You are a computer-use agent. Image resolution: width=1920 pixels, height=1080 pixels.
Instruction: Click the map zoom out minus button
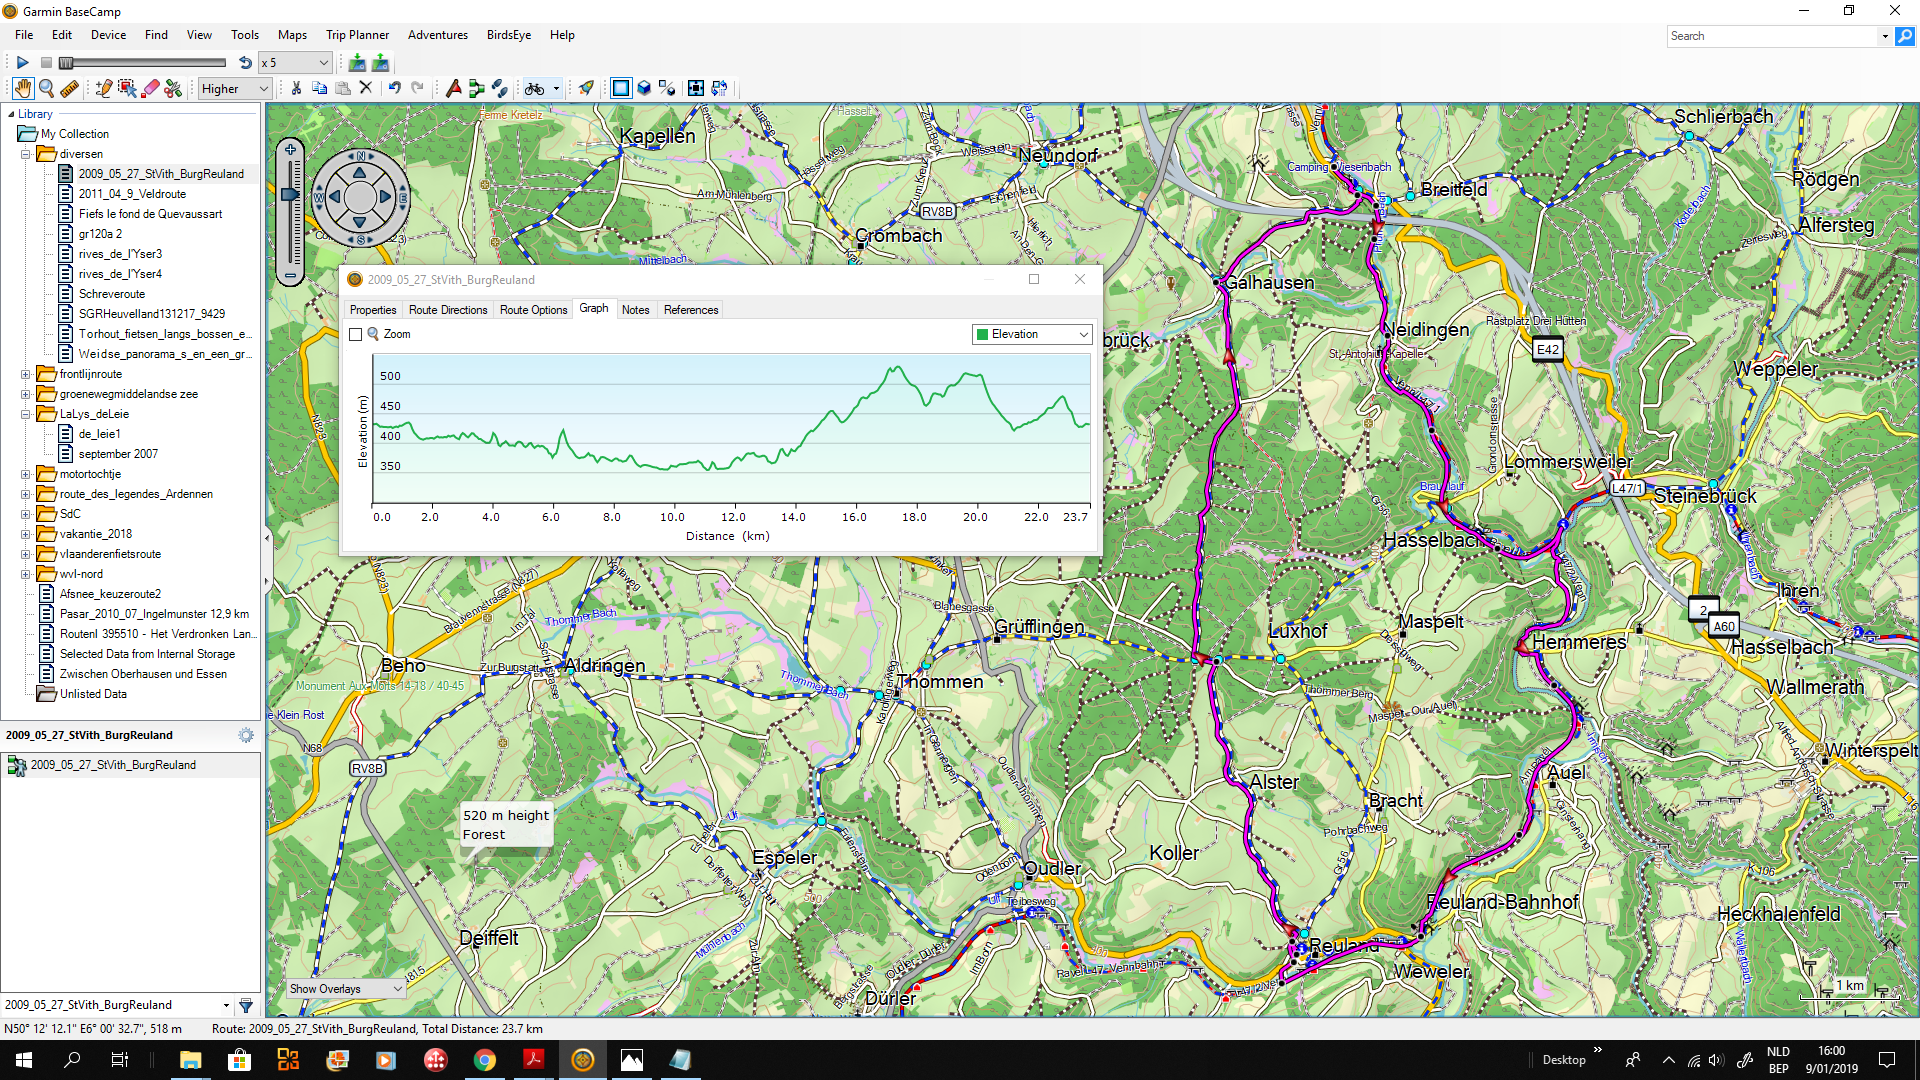tap(290, 275)
